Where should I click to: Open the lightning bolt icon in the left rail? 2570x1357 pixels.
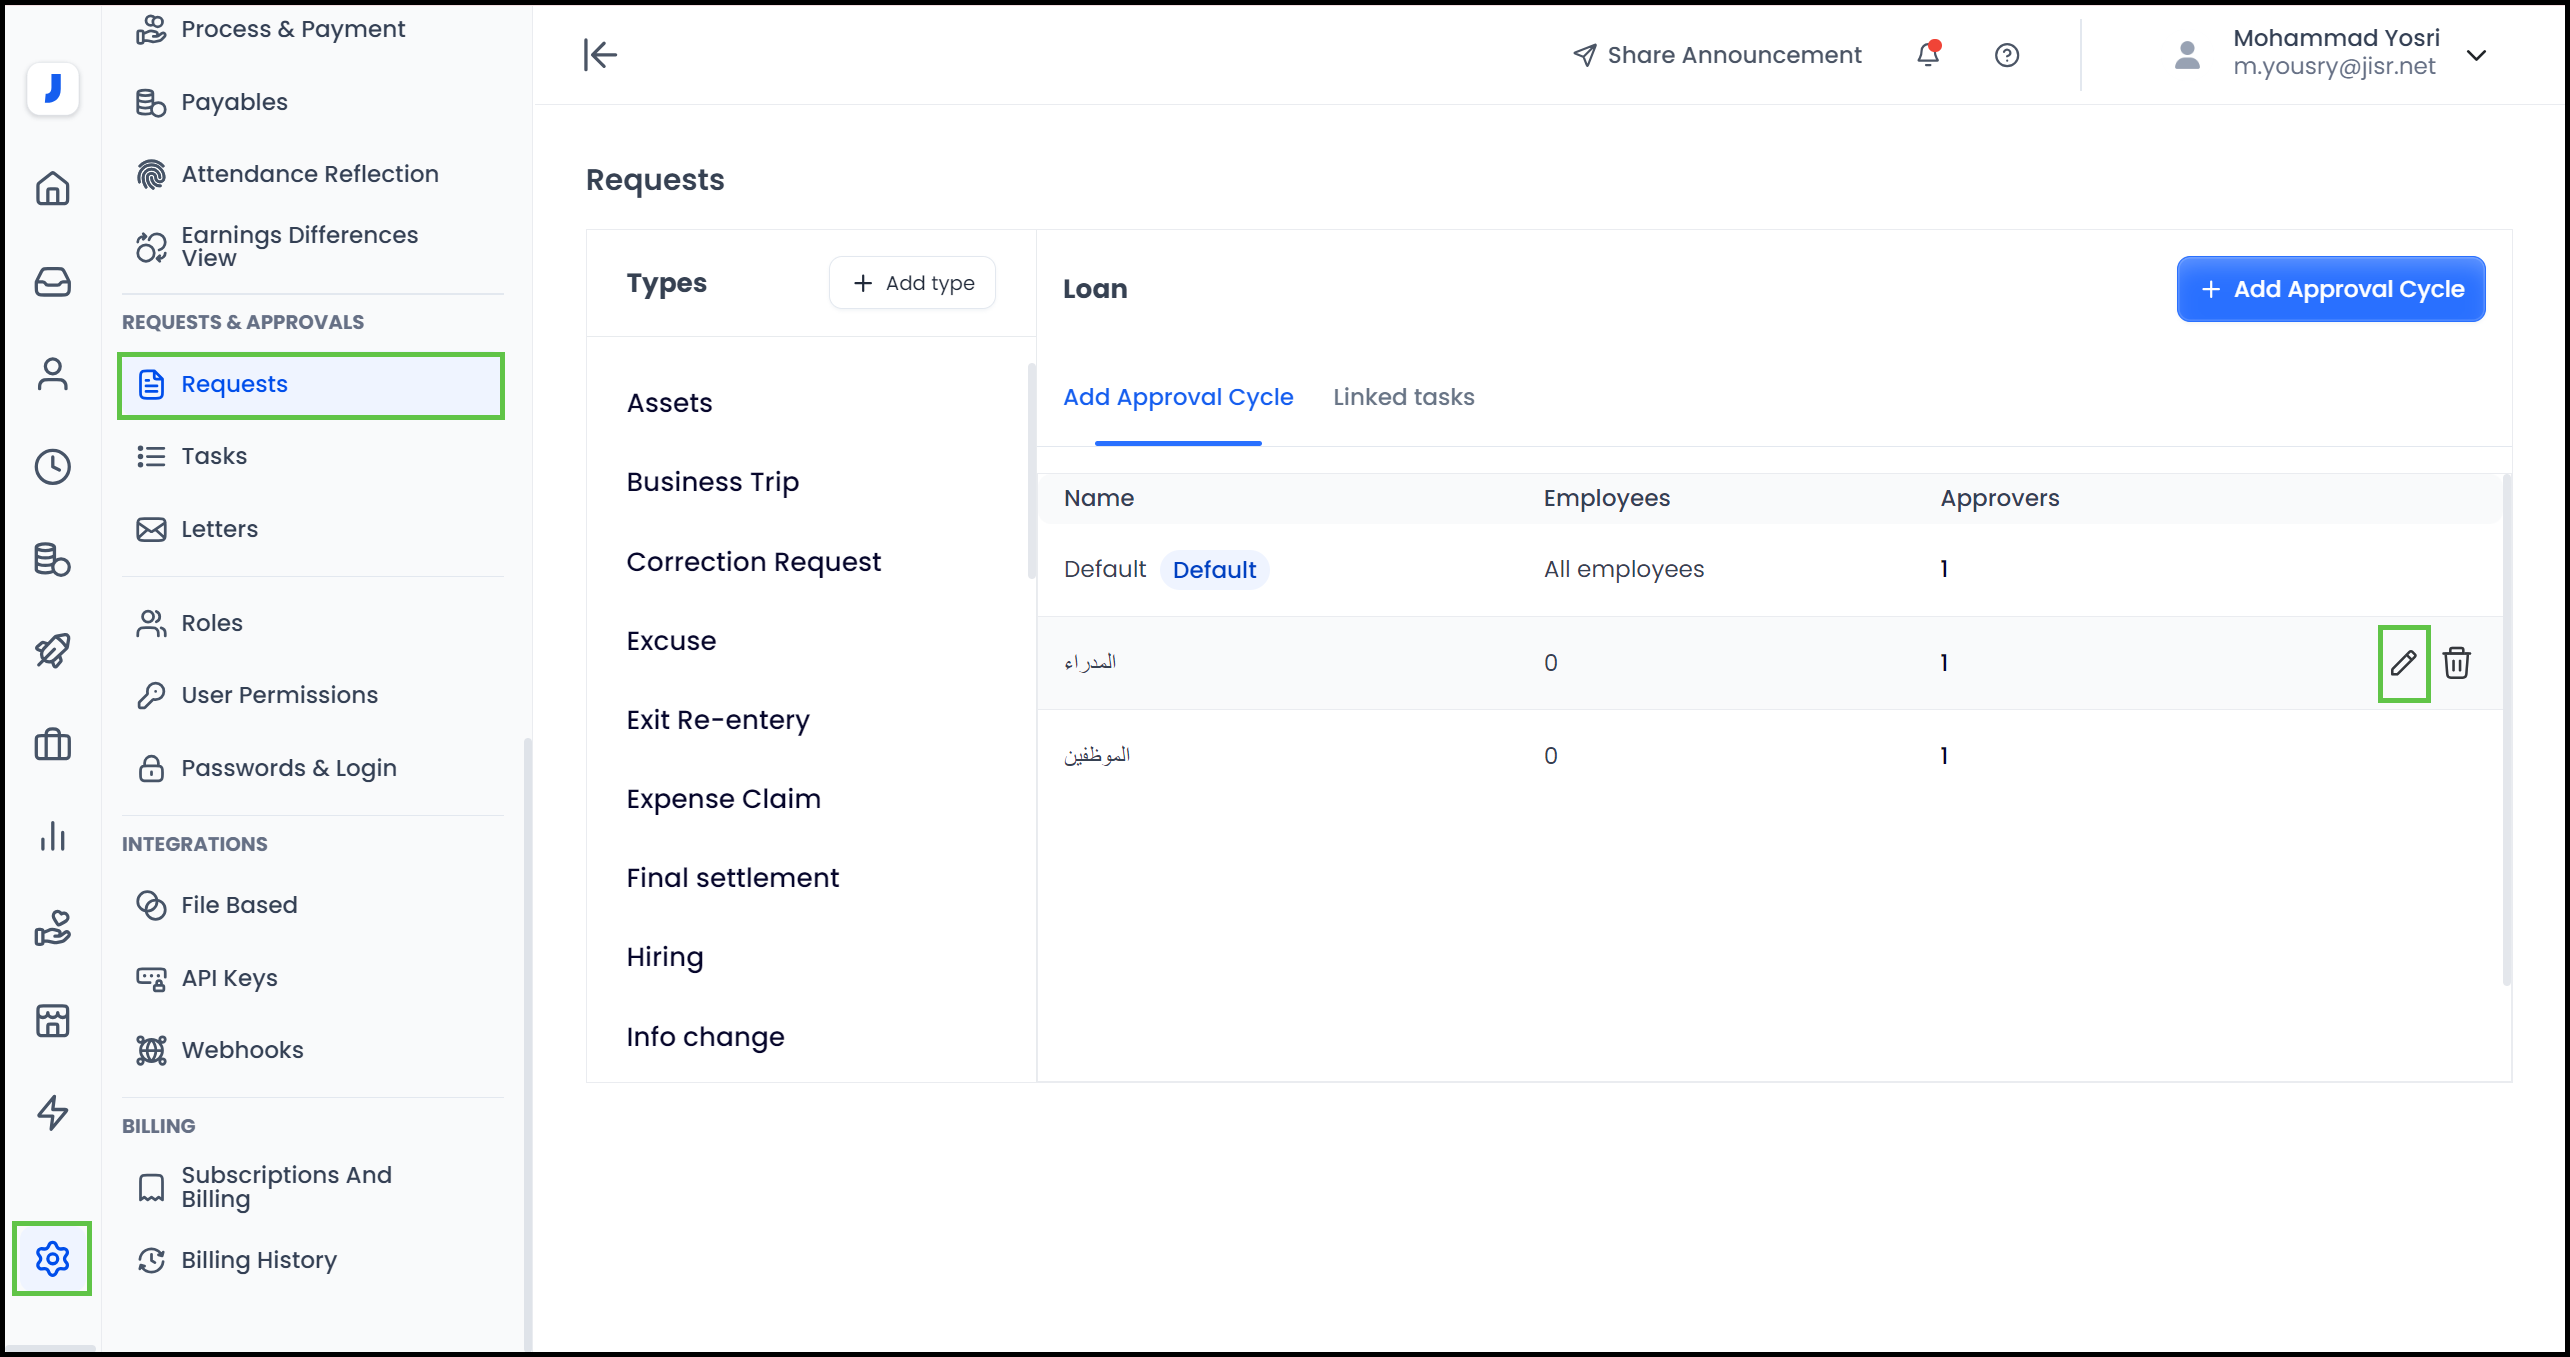[52, 1113]
